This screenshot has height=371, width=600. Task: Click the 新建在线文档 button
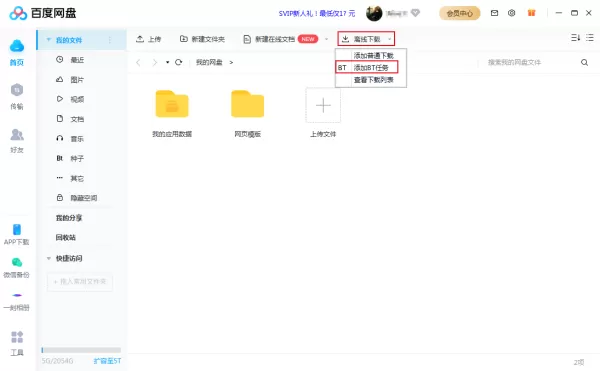[x=280, y=39]
